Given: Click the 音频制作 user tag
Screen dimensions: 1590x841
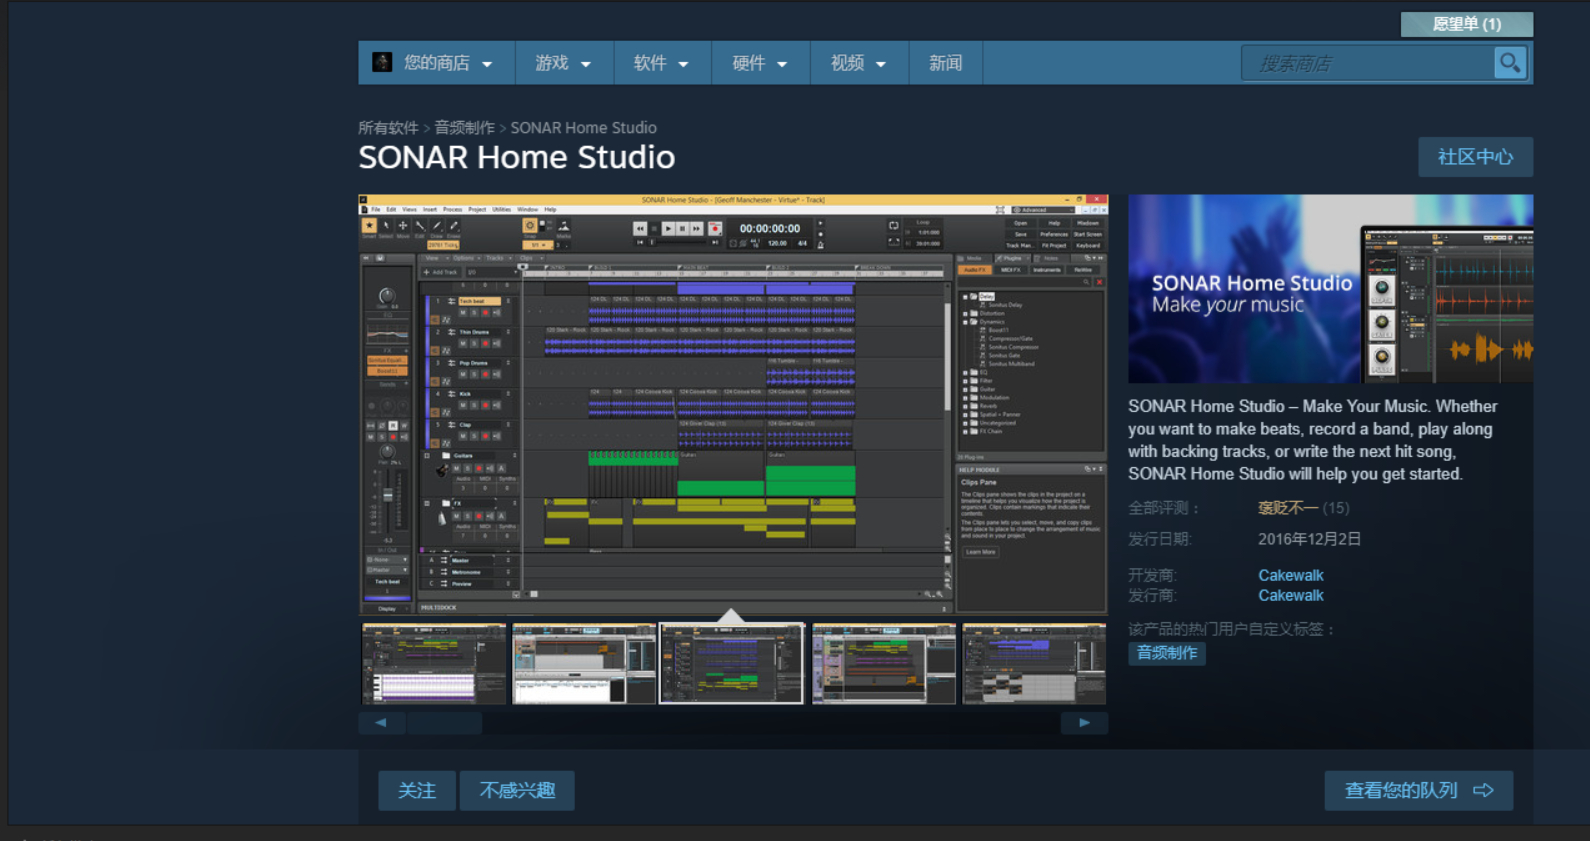Looking at the screenshot, I should [1167, 653].
